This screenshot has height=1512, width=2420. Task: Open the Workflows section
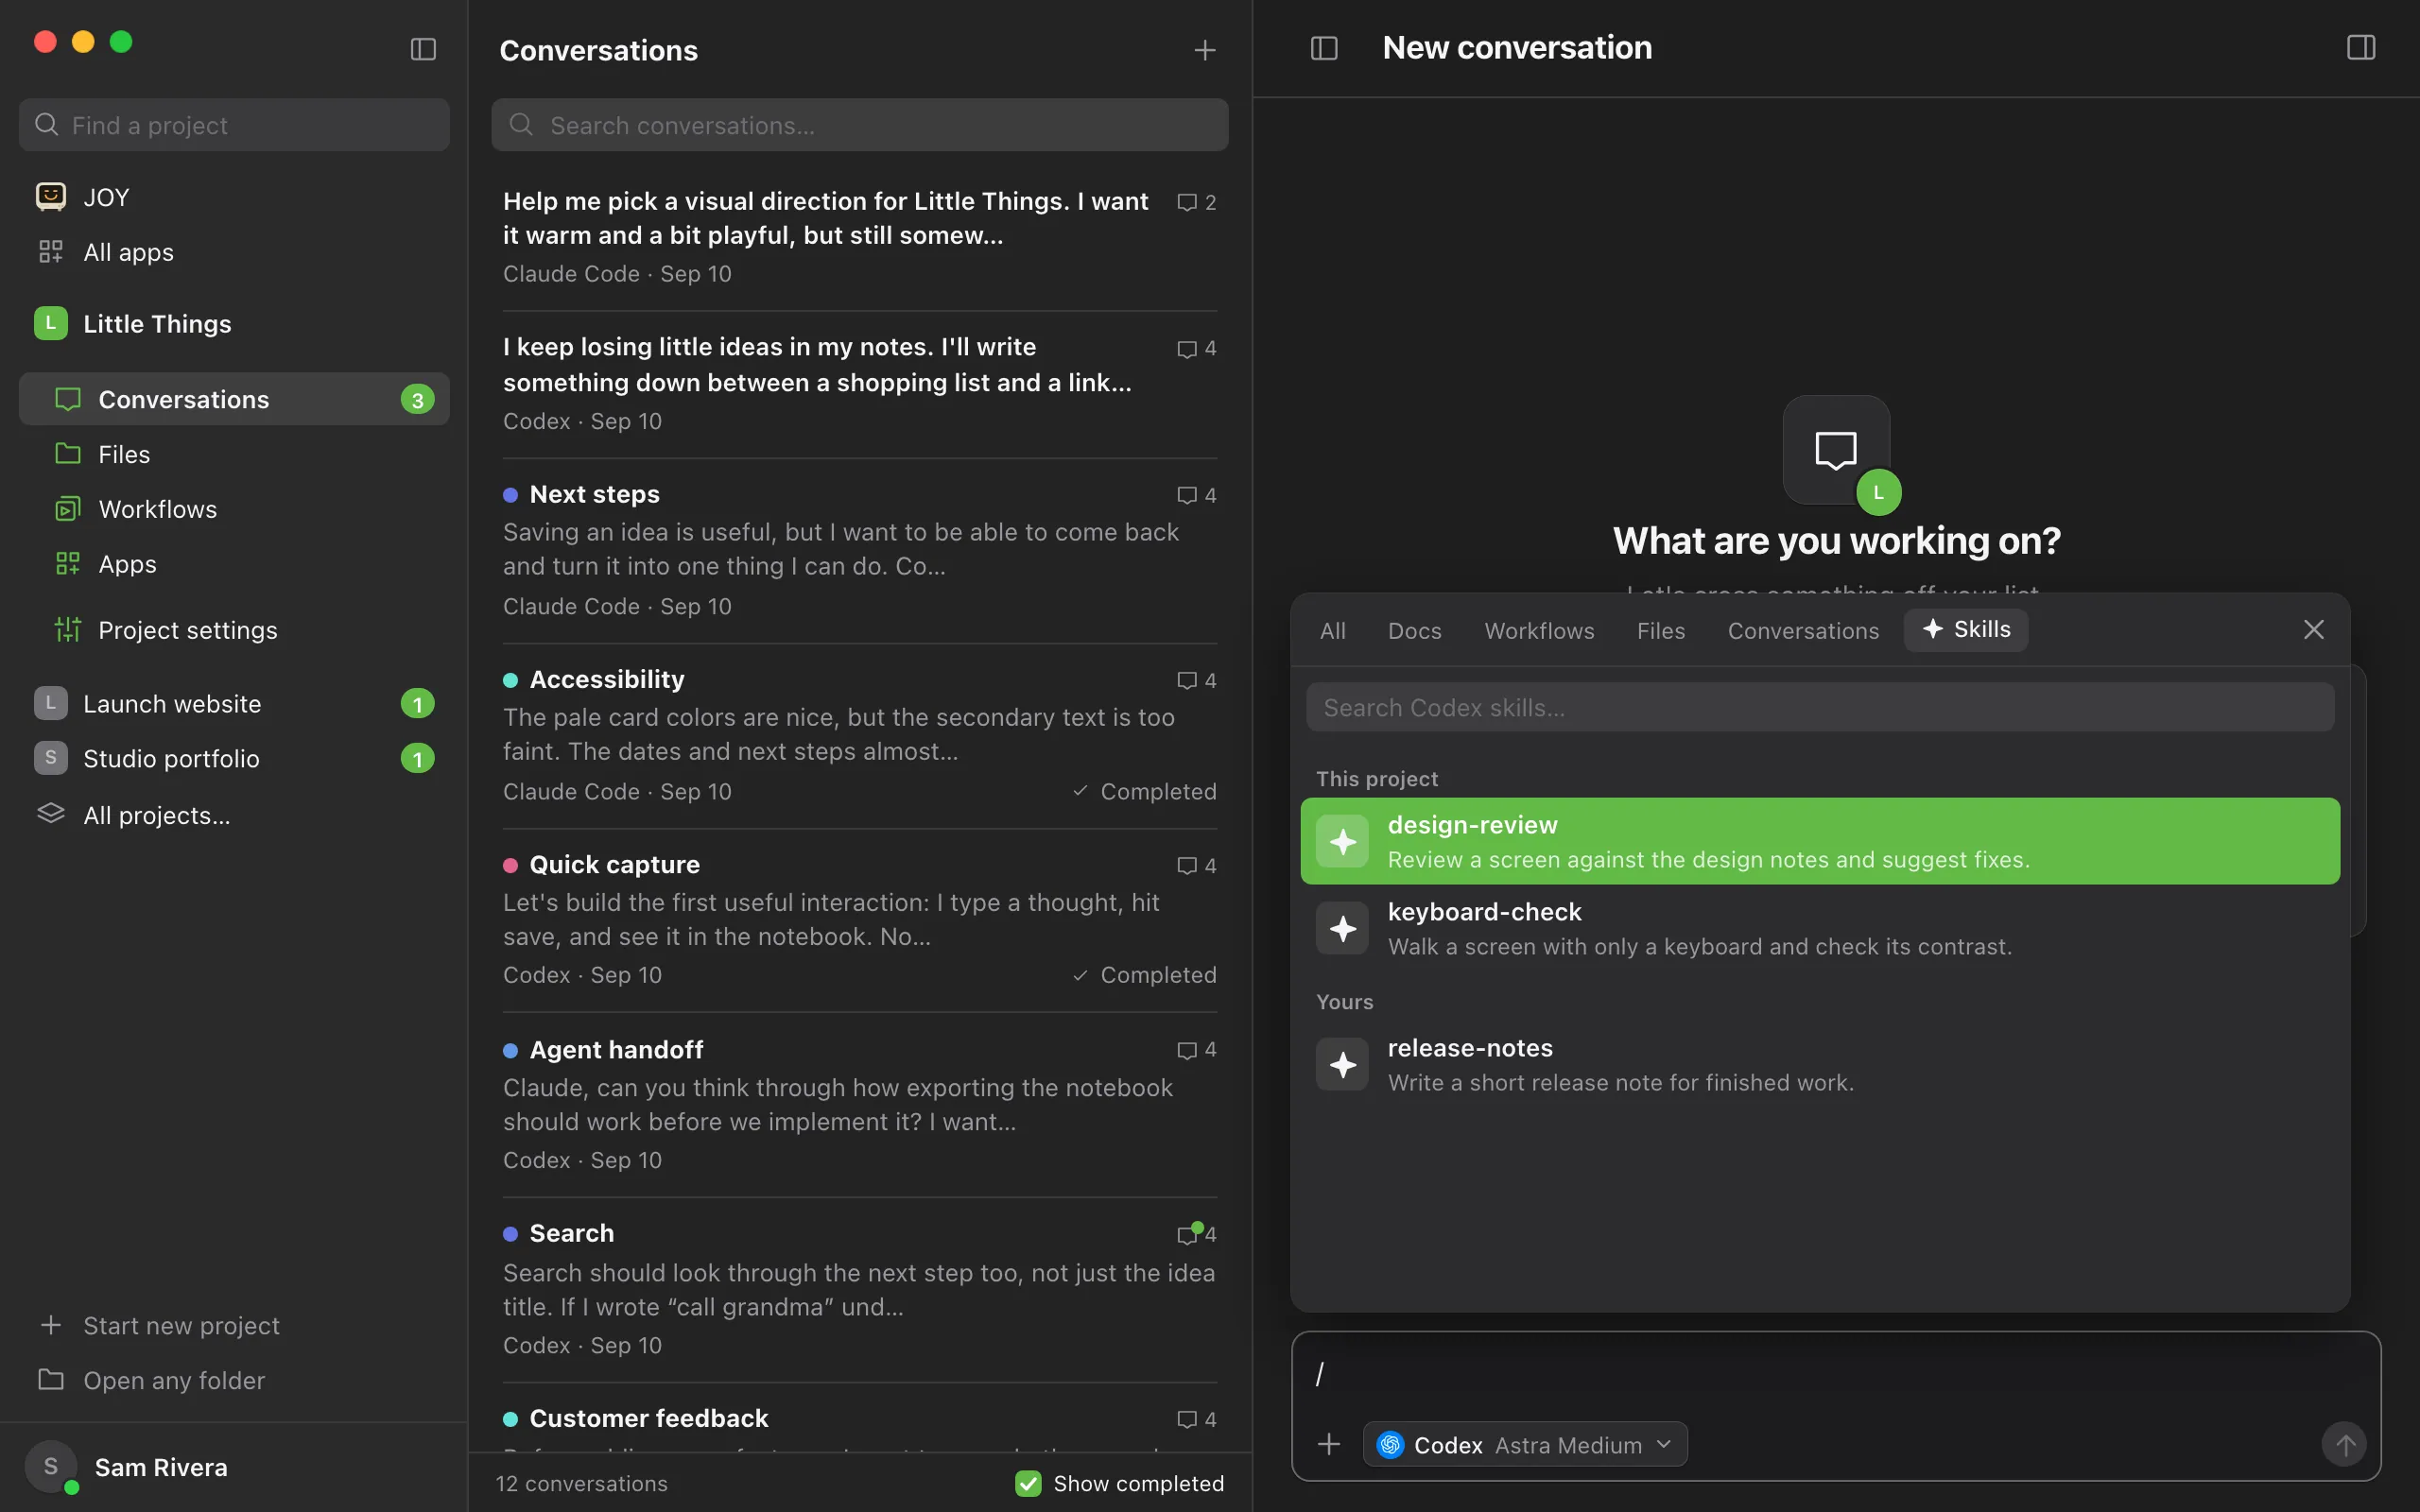pos(234,509)
